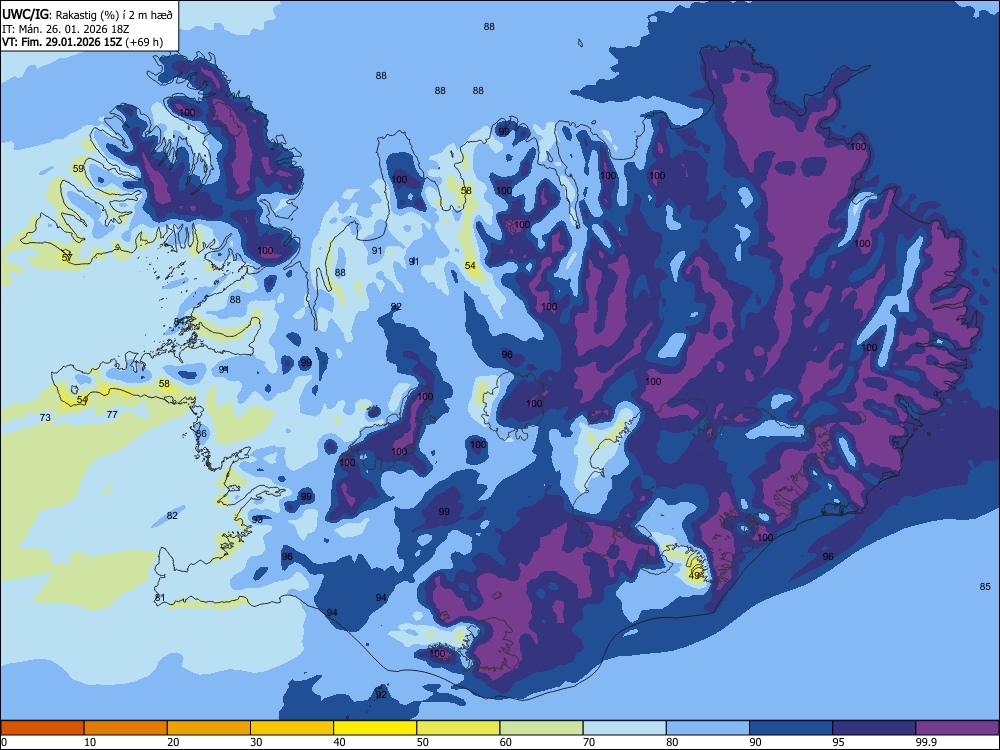Select the value 81 on Reykjanes coast
Viewport: 1000px width, 750px height.
(159, 598)
